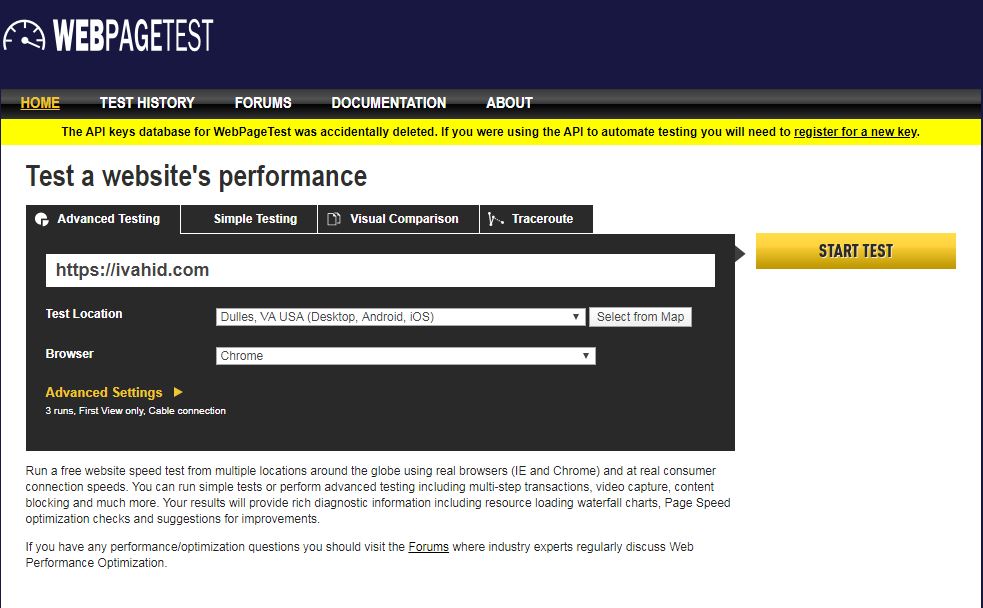Viewport: 983px width, 608px height.
Task: Click the Advanced Settings disclosure triangle
Action: point(178,392)
